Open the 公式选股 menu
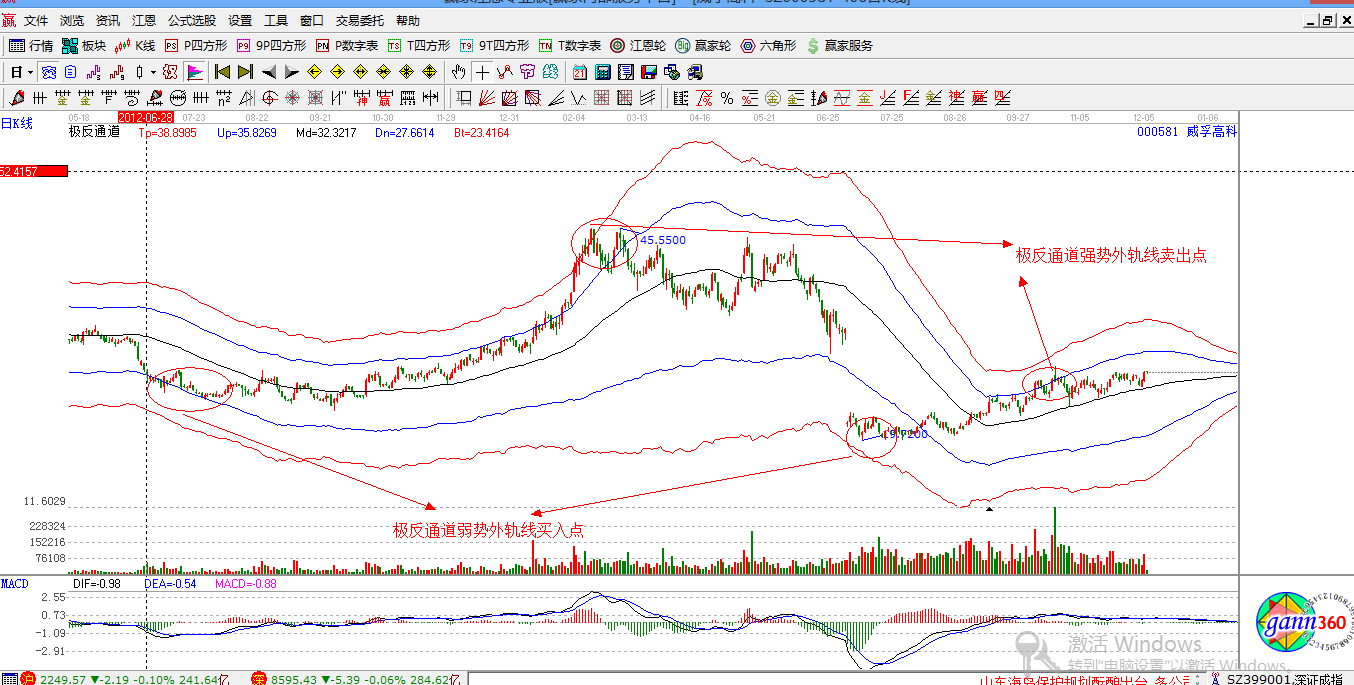Image resolution: width=1354 pixels, height=685 pixels. [x=190, y=20]
